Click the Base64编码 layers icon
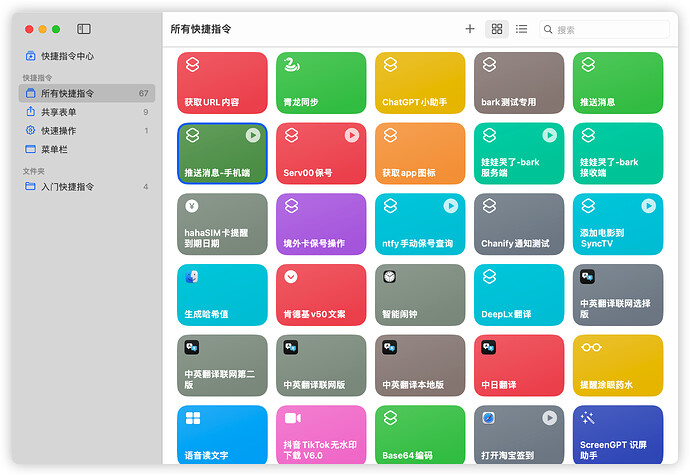The height and width of the screenshot is (475, 690). click(390, 418)
